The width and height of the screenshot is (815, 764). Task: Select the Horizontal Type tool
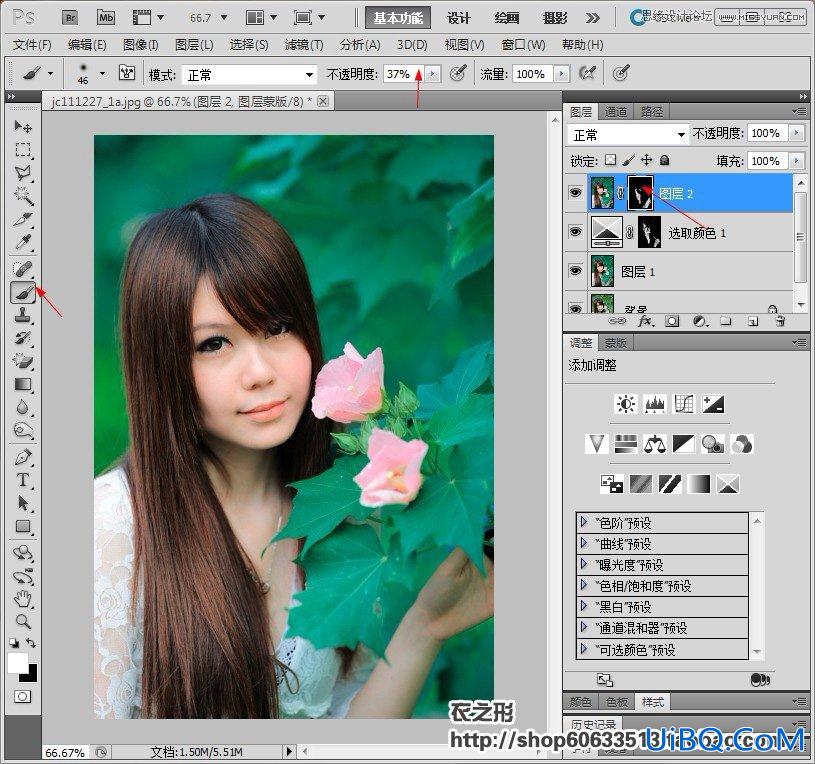click(x=22, y=480)
